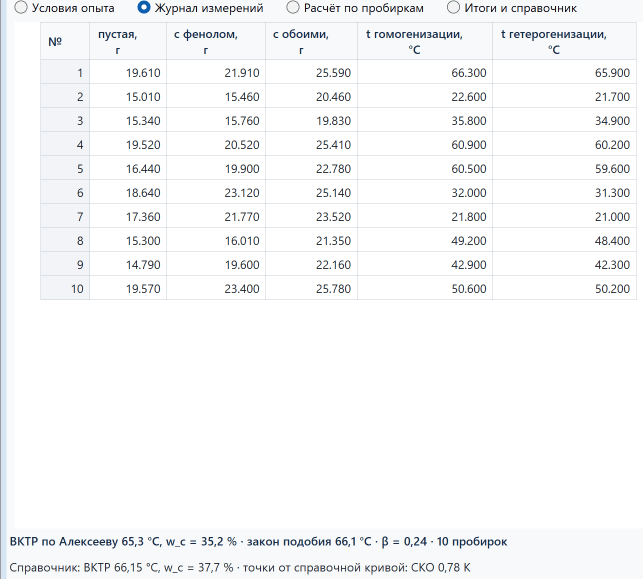
Task: Click the cell with value 31.300
Action: [564, 193]
